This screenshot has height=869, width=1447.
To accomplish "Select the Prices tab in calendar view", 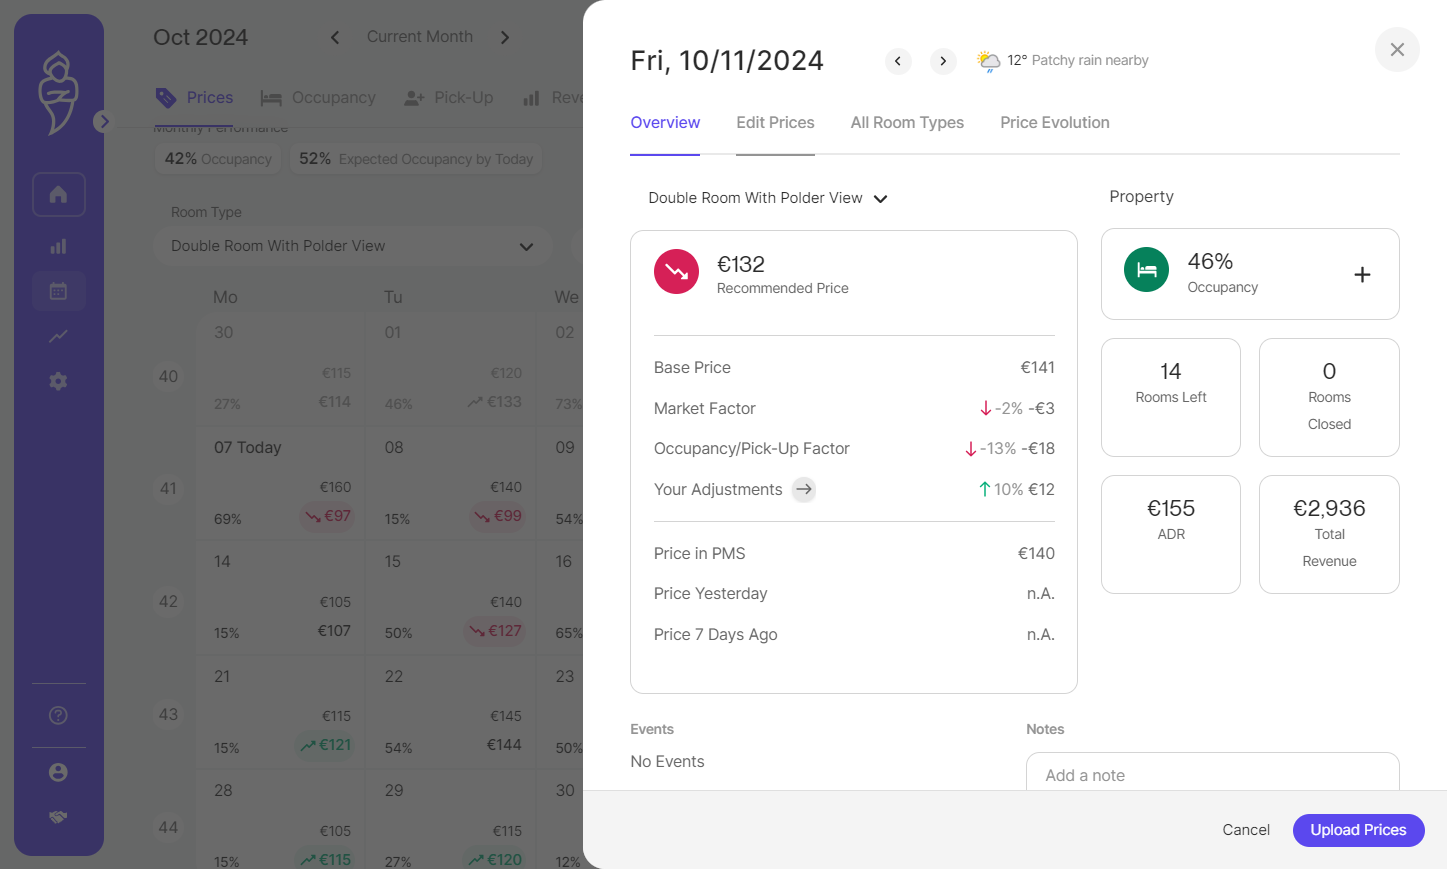I will click(195, 98).
